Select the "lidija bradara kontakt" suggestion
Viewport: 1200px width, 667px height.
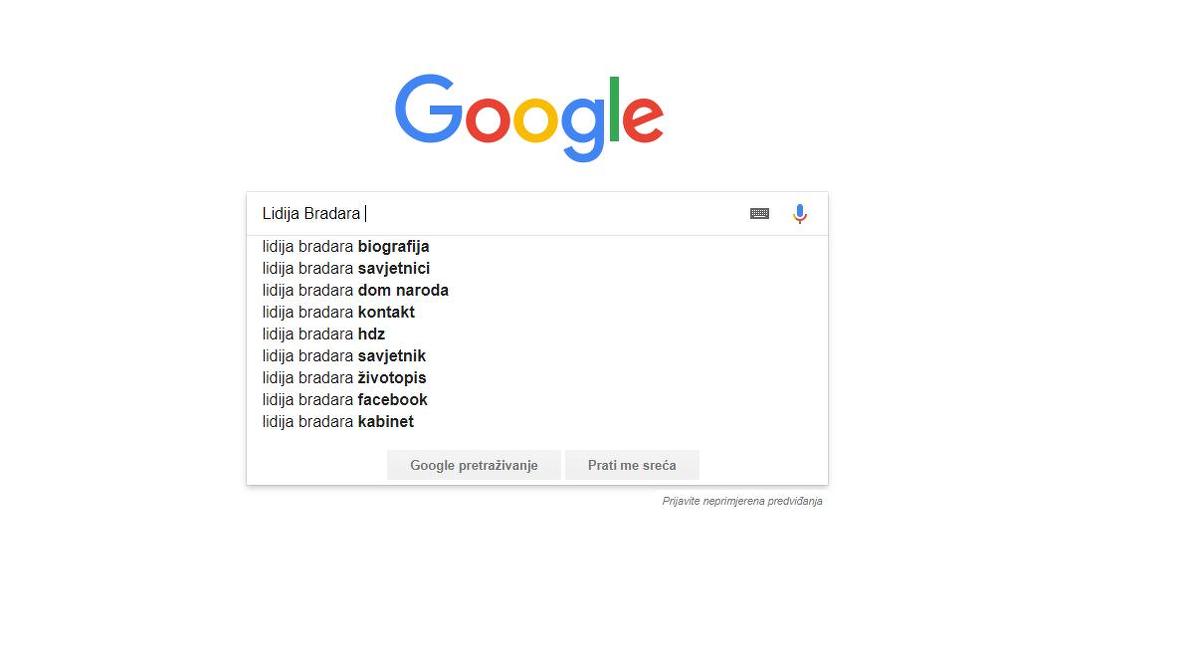(x=338, y=313)
